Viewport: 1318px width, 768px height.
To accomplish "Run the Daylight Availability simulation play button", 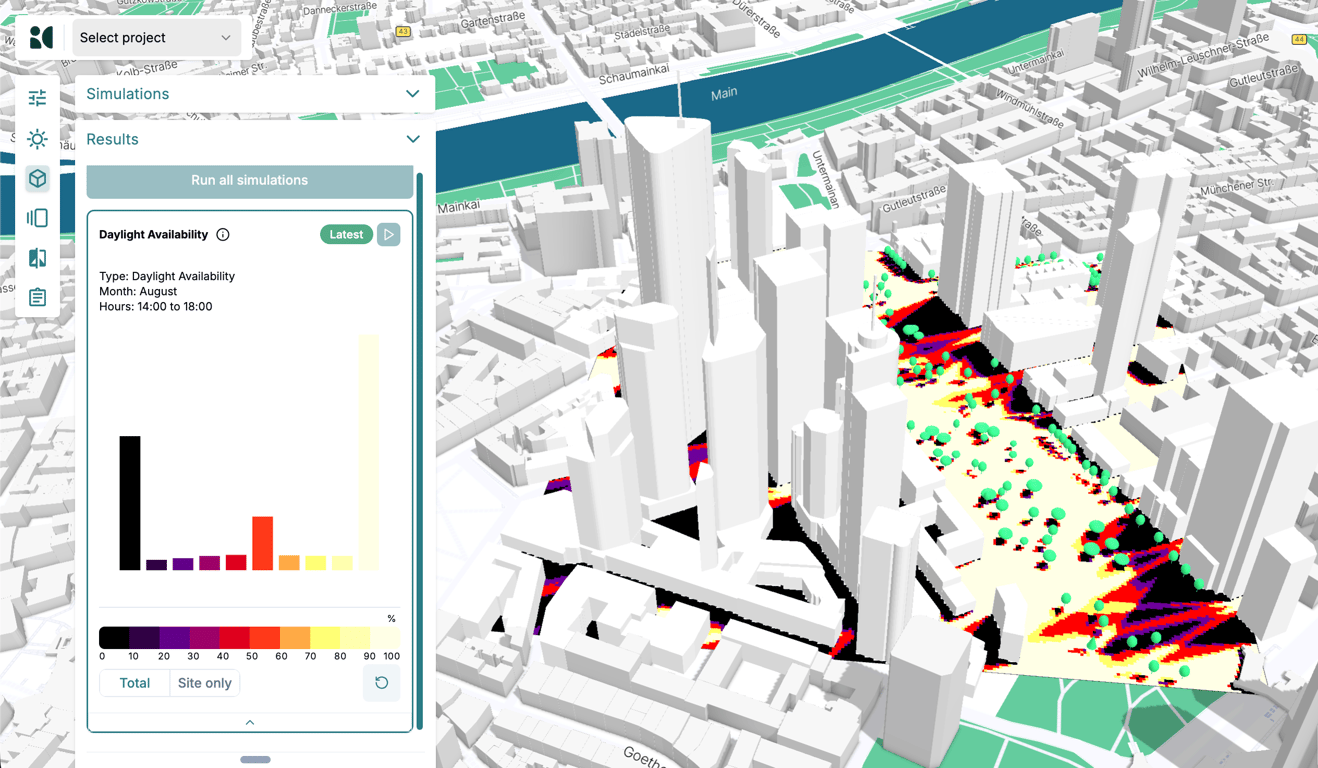I will pyautogui.click(x=389, y=235).
